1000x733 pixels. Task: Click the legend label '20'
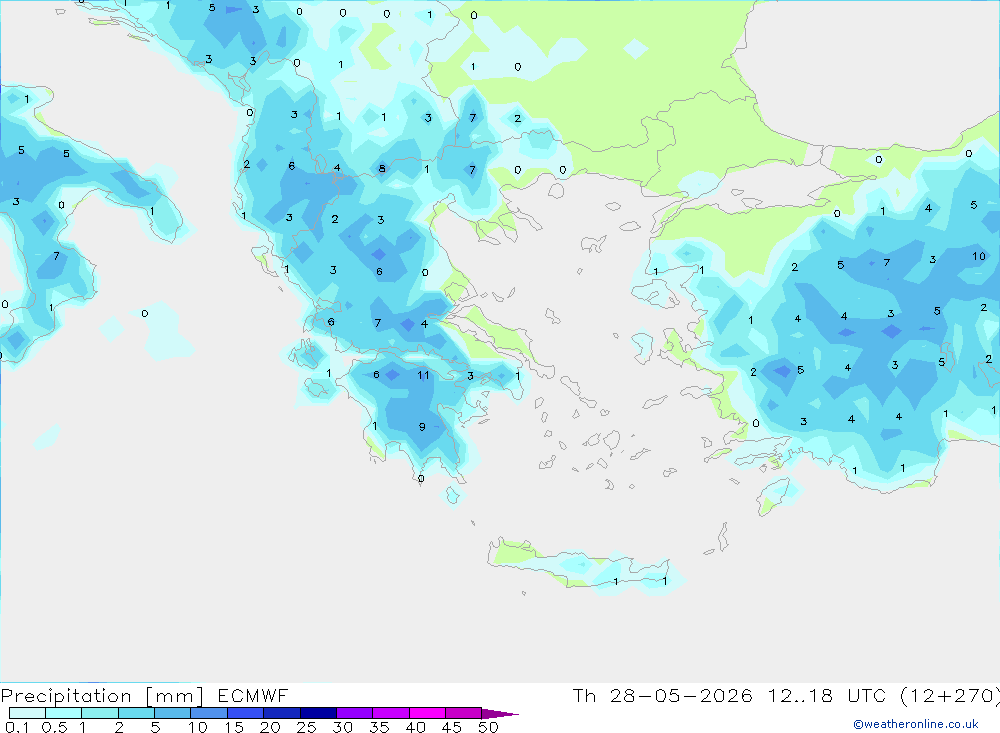[x=270, y=727]
